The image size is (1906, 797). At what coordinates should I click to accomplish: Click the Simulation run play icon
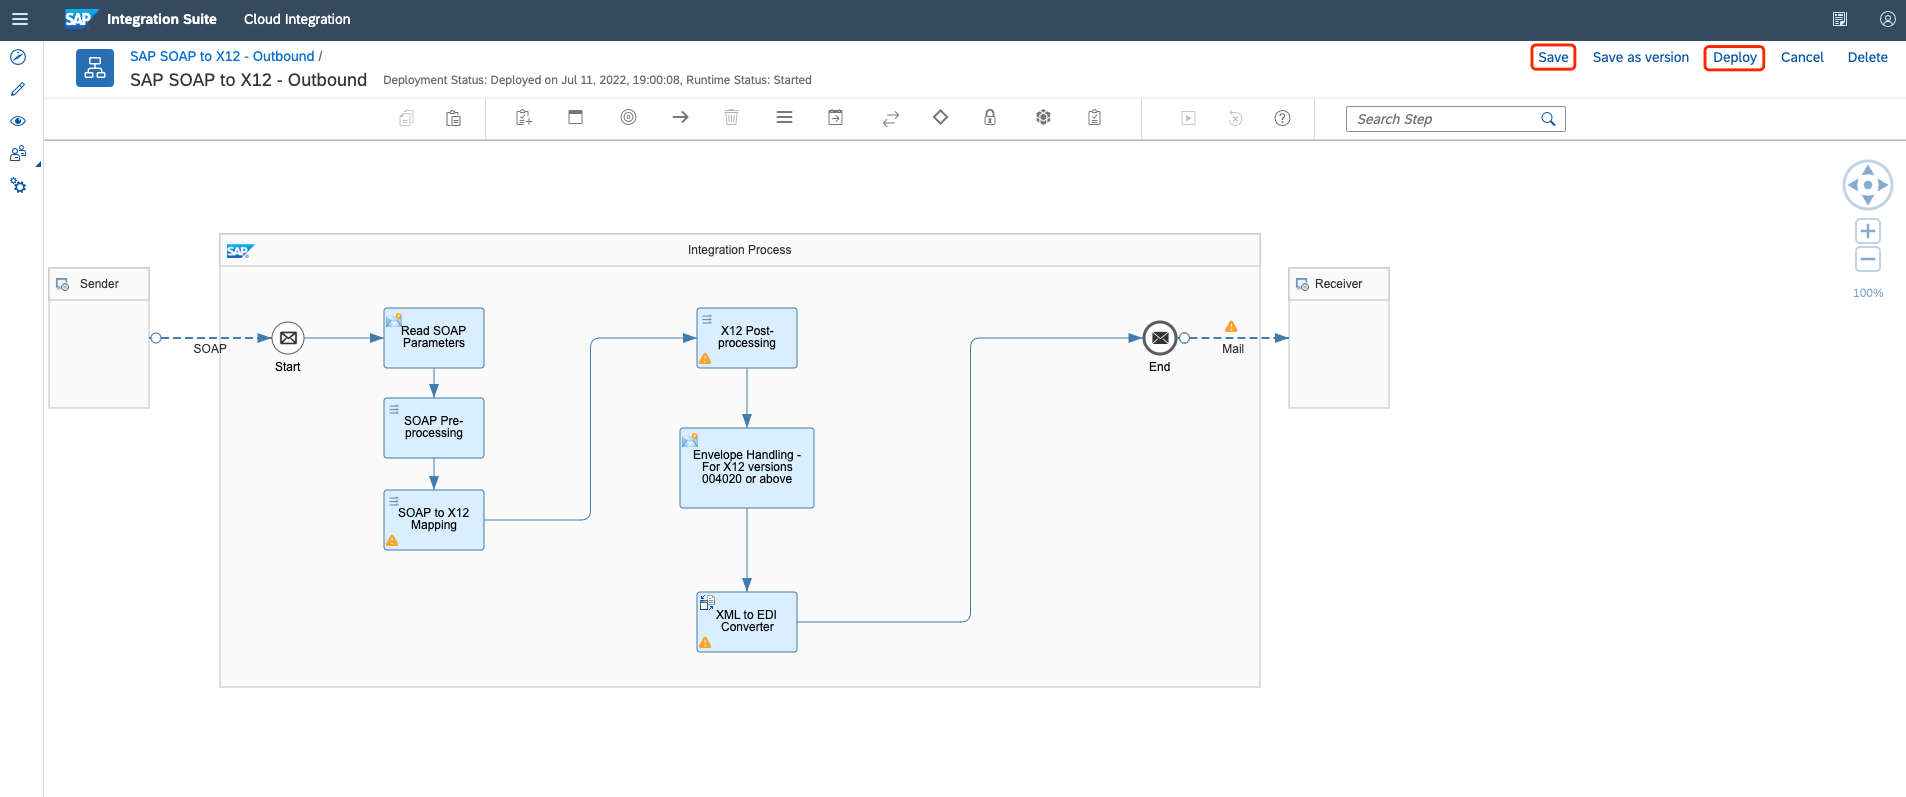(1188, 118)
